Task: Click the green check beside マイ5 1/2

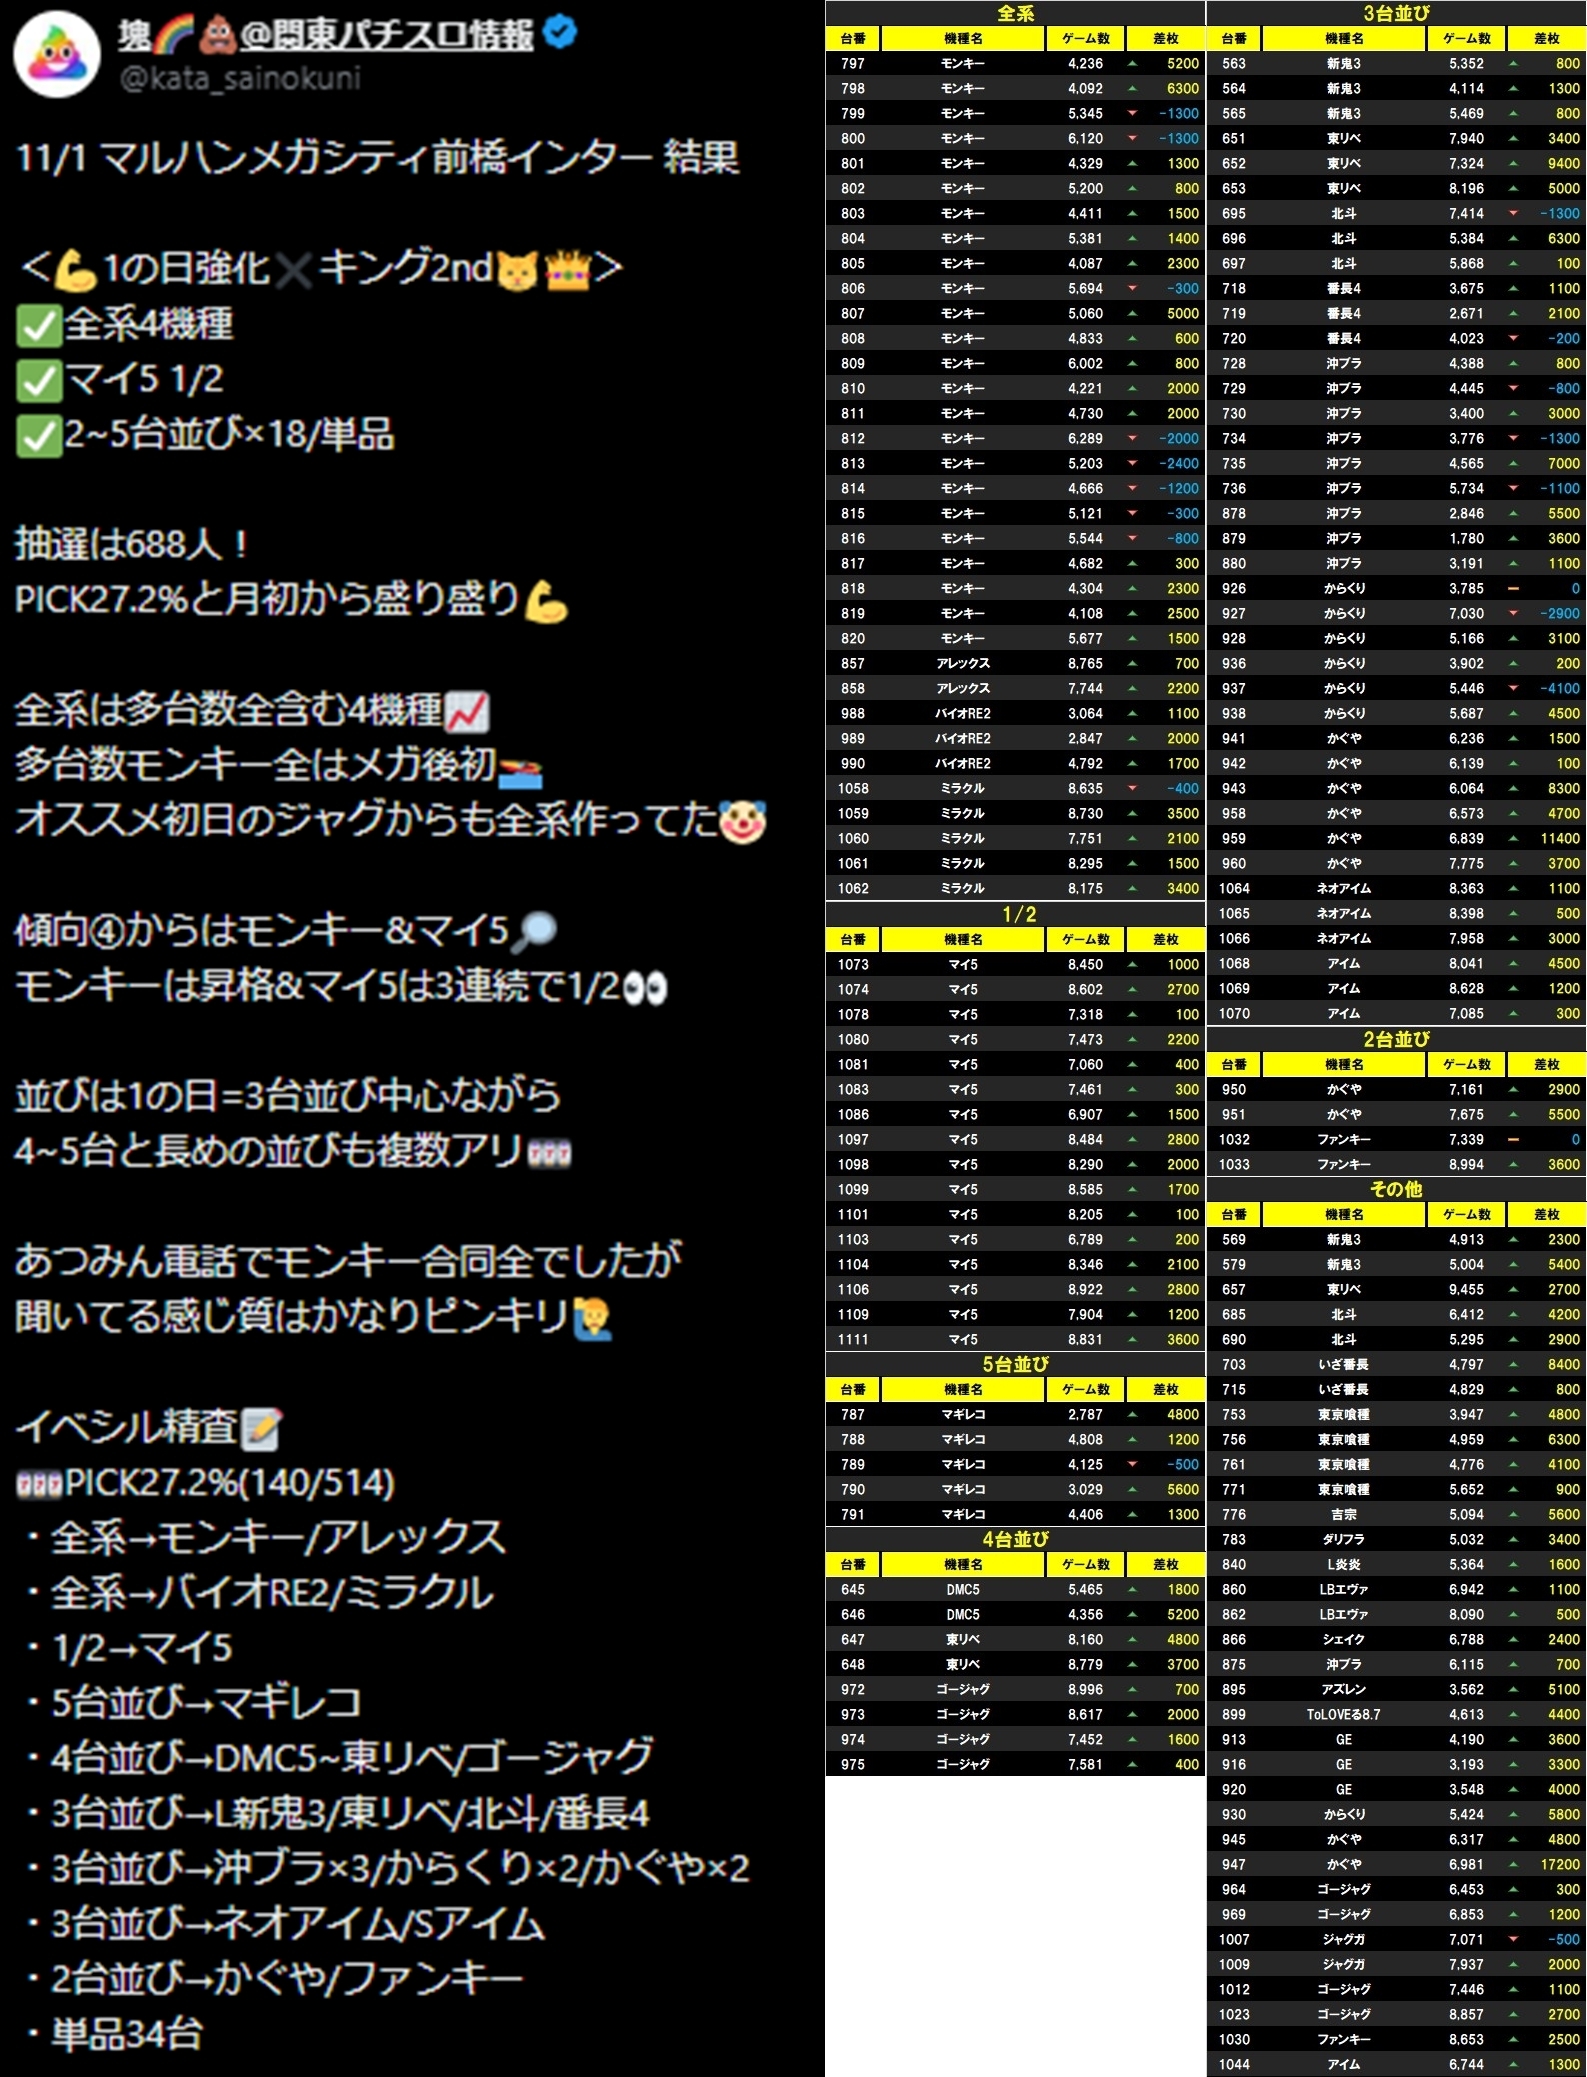Action: coord(38,380)
